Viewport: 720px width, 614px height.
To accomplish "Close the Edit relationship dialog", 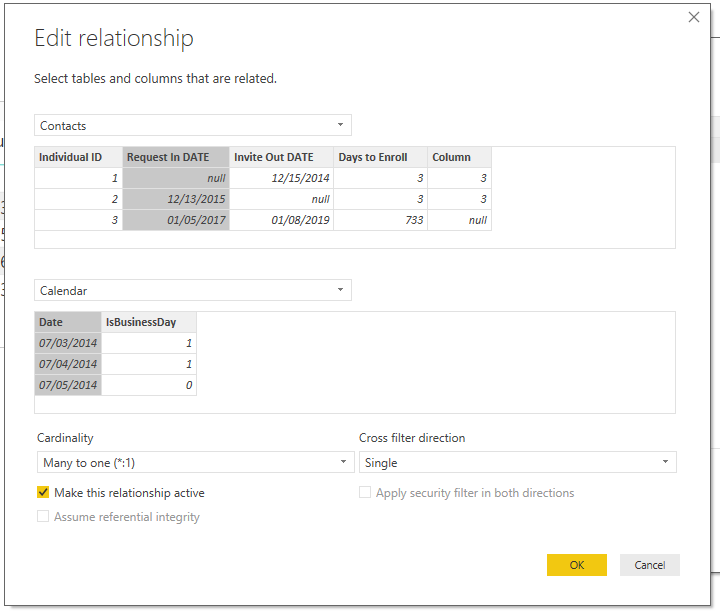I will [x=693, y=17].
